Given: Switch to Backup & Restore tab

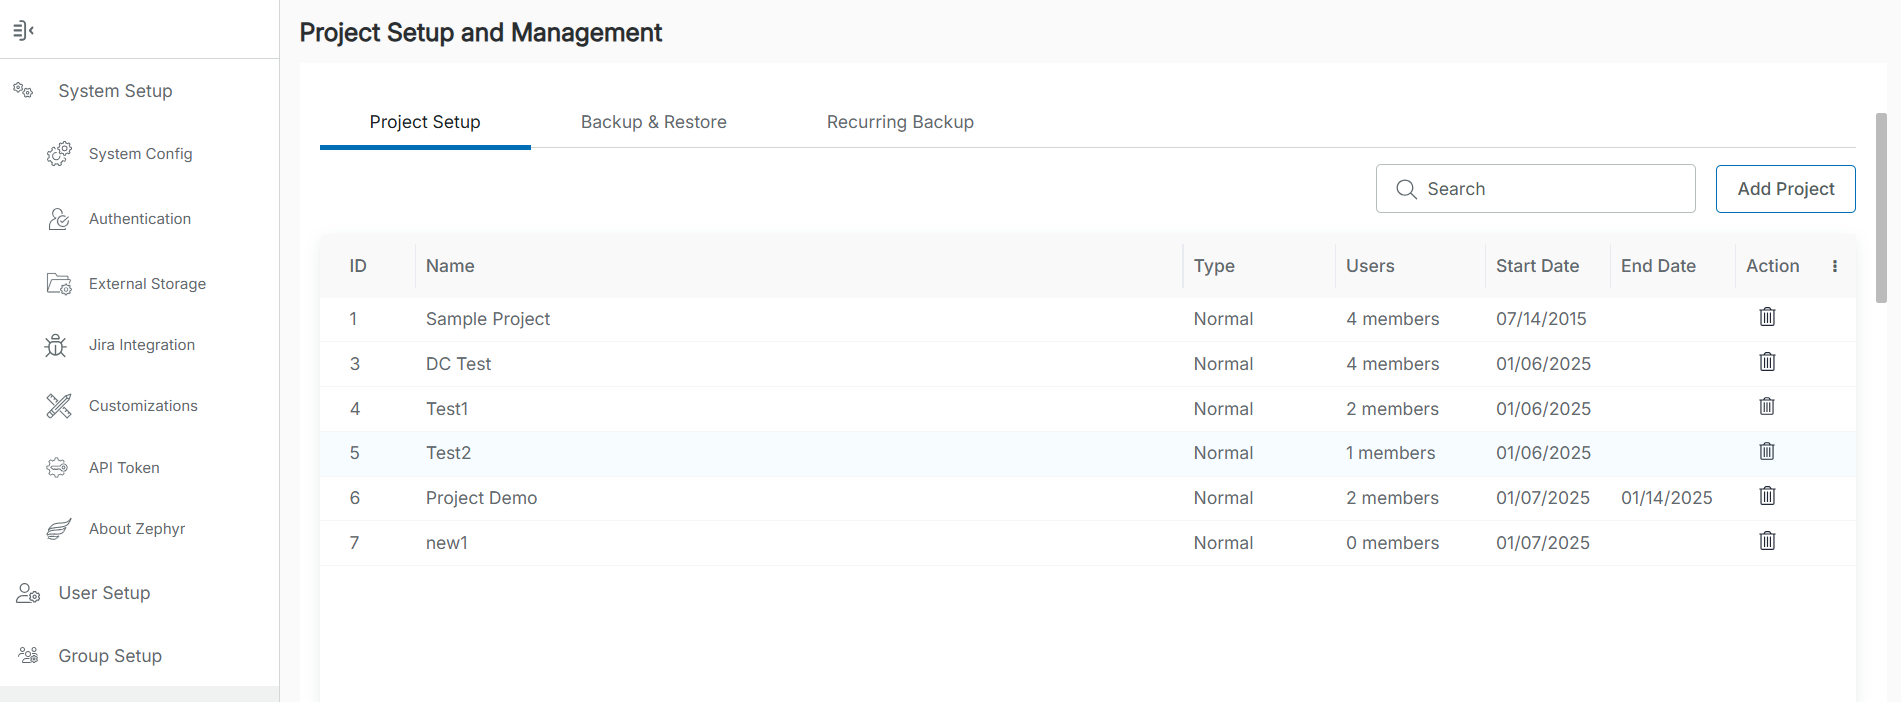Looking at the screenshot, I should coord(653,122).
